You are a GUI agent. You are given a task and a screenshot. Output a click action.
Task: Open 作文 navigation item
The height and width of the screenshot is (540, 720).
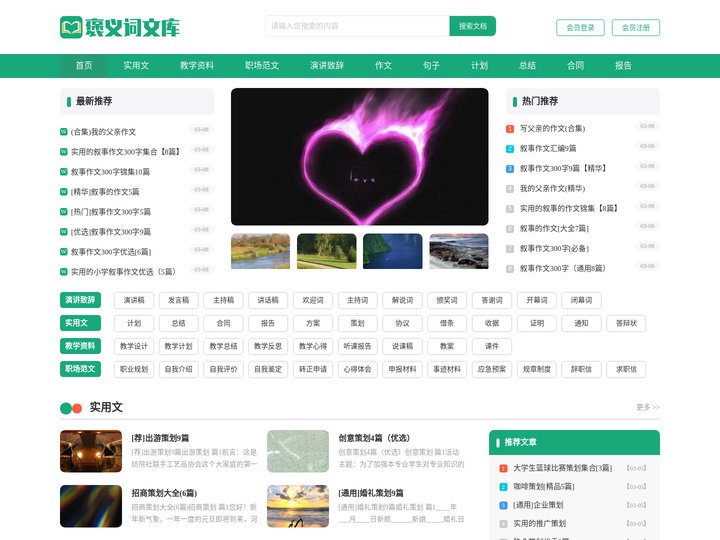click(383, 66)
